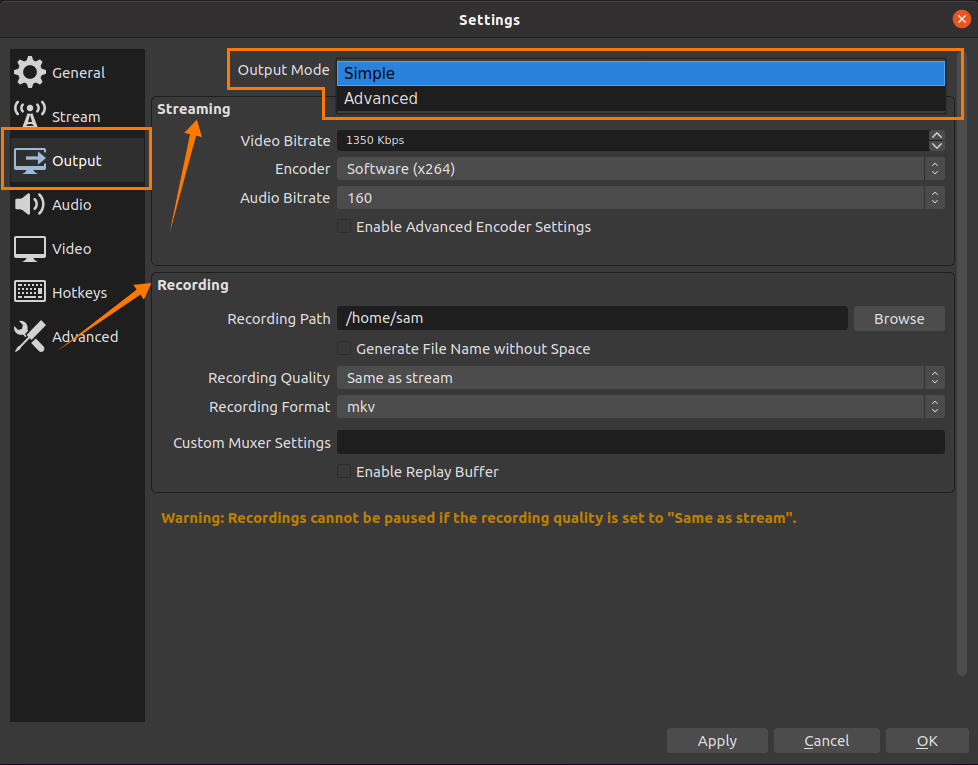978x765 pixels.
Task: Open the Encoder dropdown
Action: (x=641, y=169)
